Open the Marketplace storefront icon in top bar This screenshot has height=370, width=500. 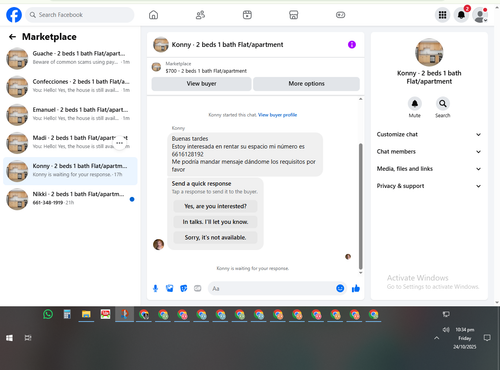coord(293,15)
